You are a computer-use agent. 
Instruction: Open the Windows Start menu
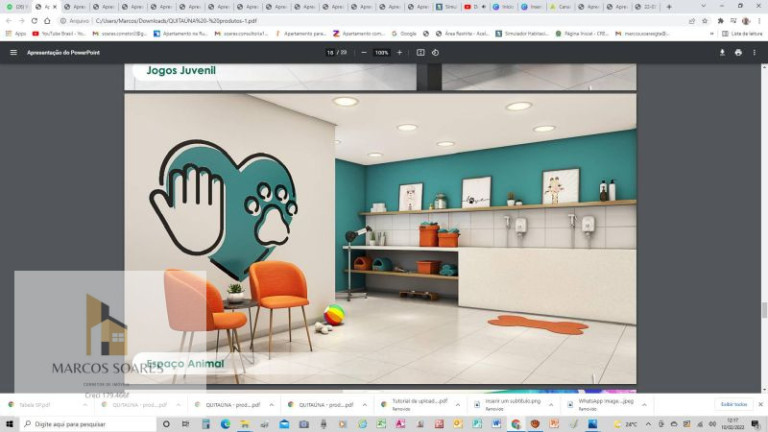click(9, 424)
